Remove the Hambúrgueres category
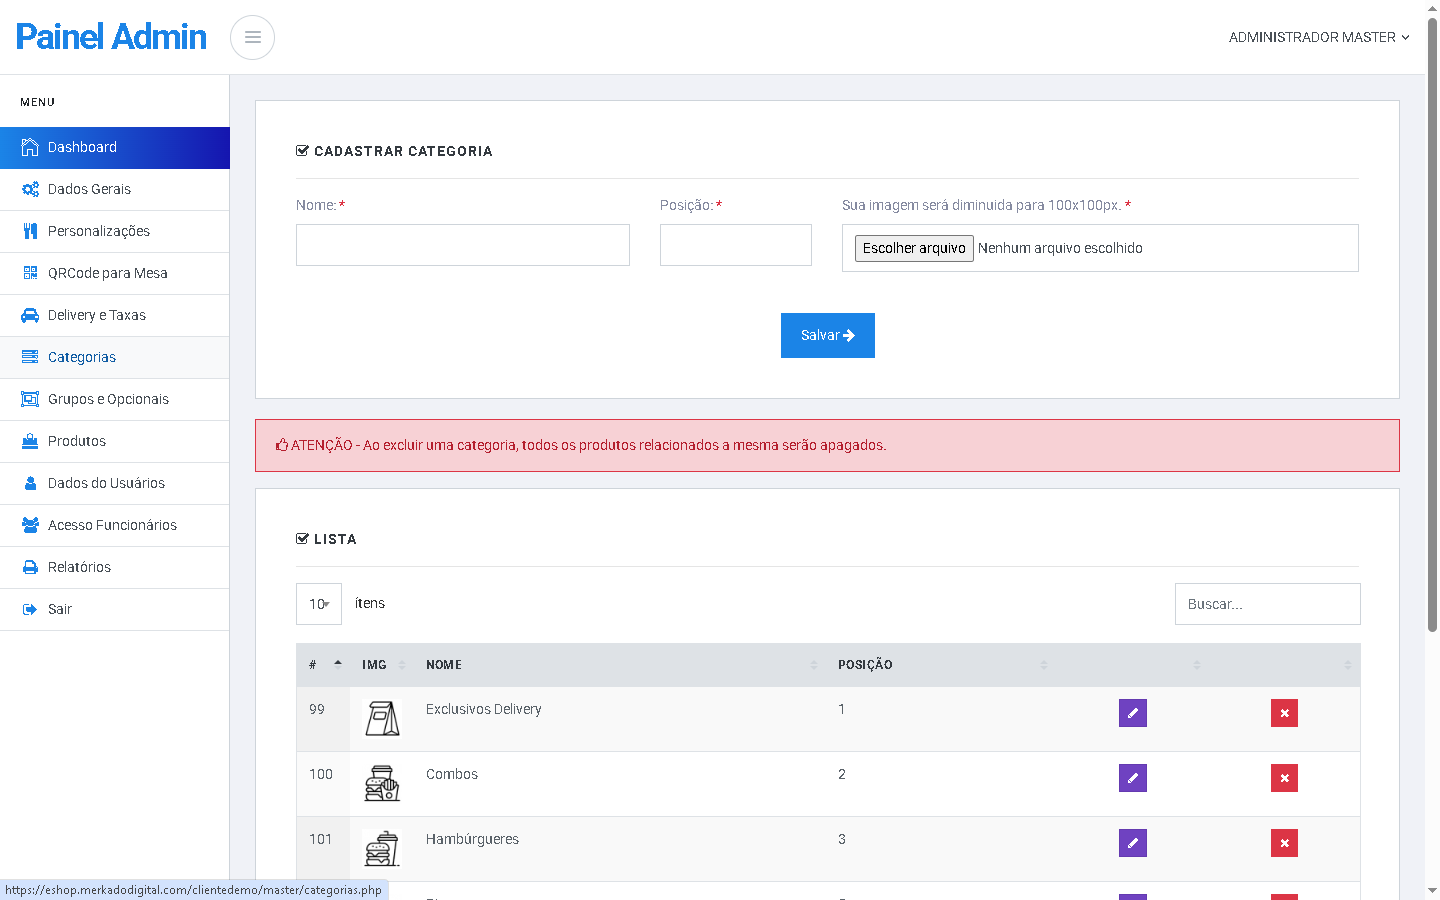1440x900 pixels. click(x=1284, y=843)
